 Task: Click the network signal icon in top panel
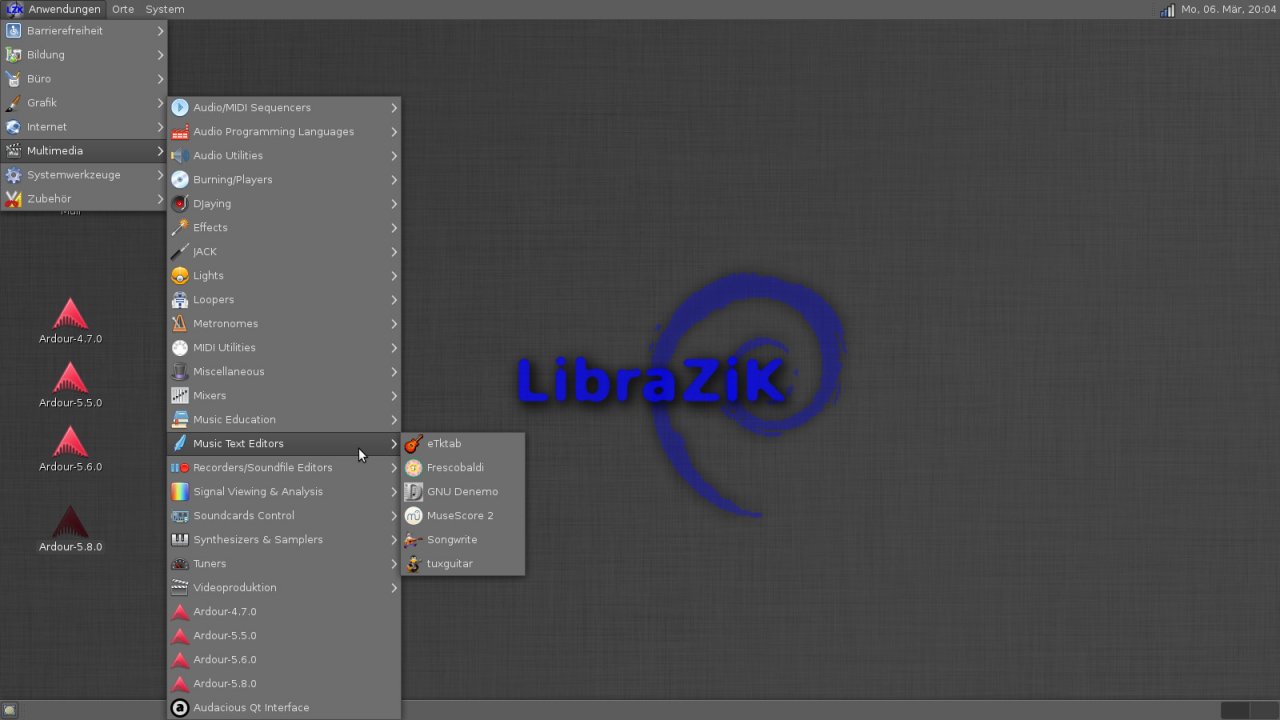point(1167,10)
